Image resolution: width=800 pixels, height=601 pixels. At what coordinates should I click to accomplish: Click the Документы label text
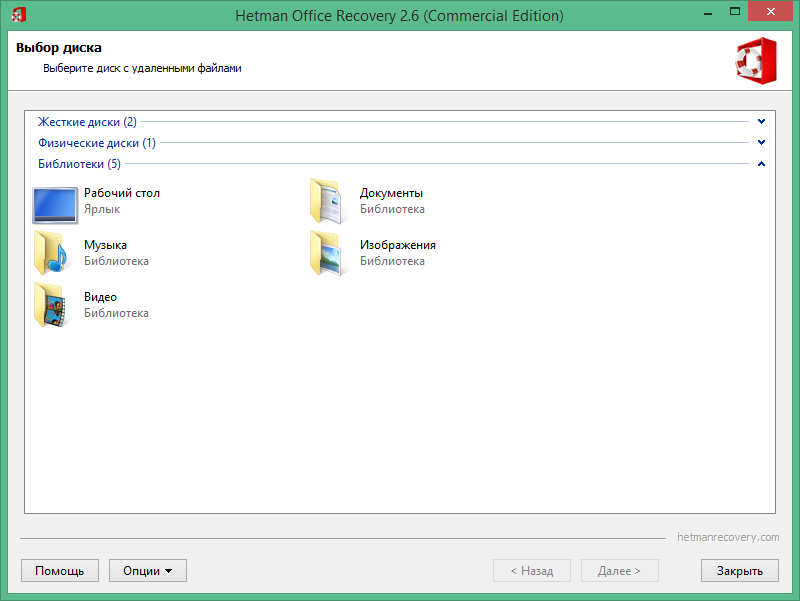click(391, 193)
